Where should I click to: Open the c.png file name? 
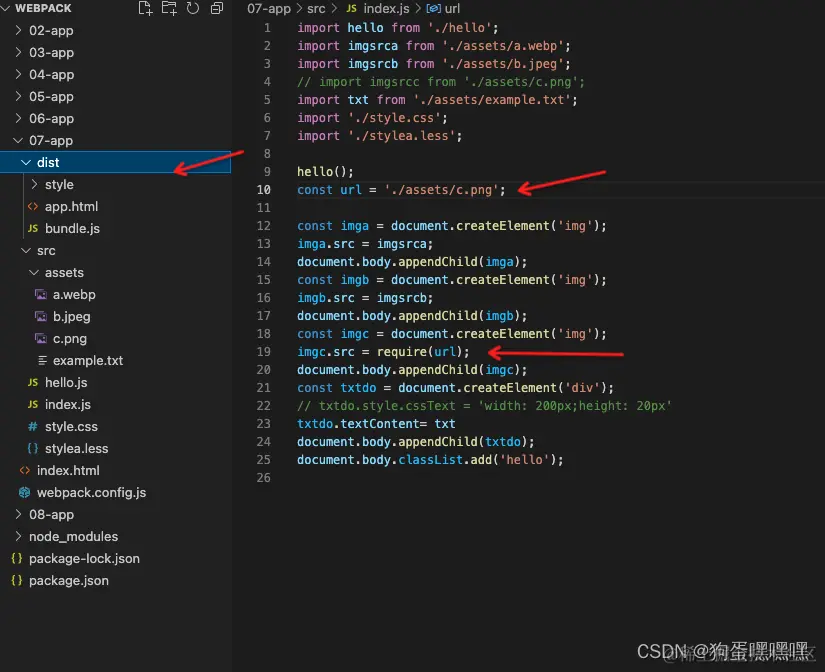tap(69, 338)
